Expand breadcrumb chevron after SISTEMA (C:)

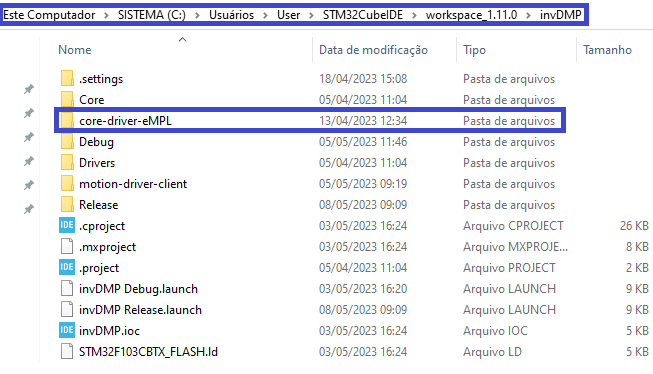tap(197, 15)
